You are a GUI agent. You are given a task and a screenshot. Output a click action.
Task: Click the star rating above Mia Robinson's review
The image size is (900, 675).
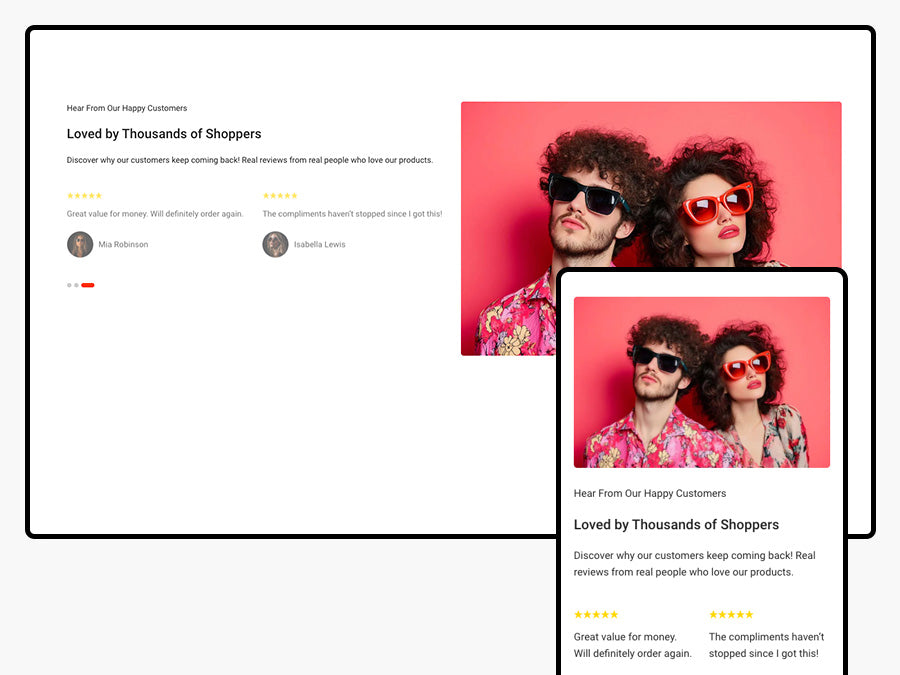pos(84,196)
